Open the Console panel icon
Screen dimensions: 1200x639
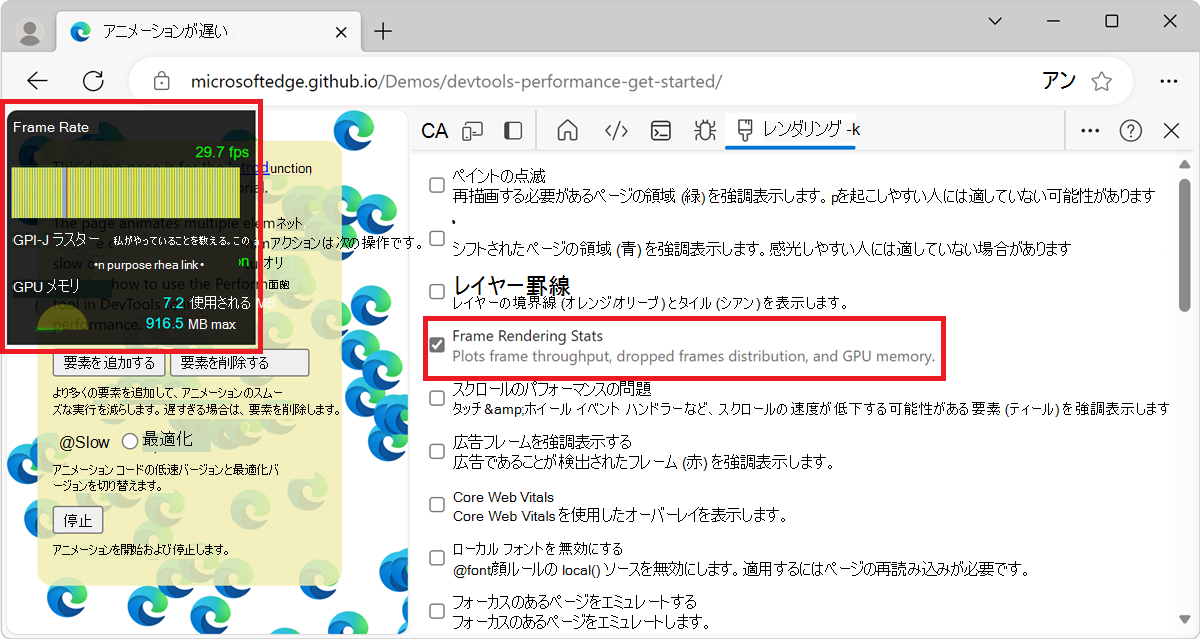coord(659,130)
